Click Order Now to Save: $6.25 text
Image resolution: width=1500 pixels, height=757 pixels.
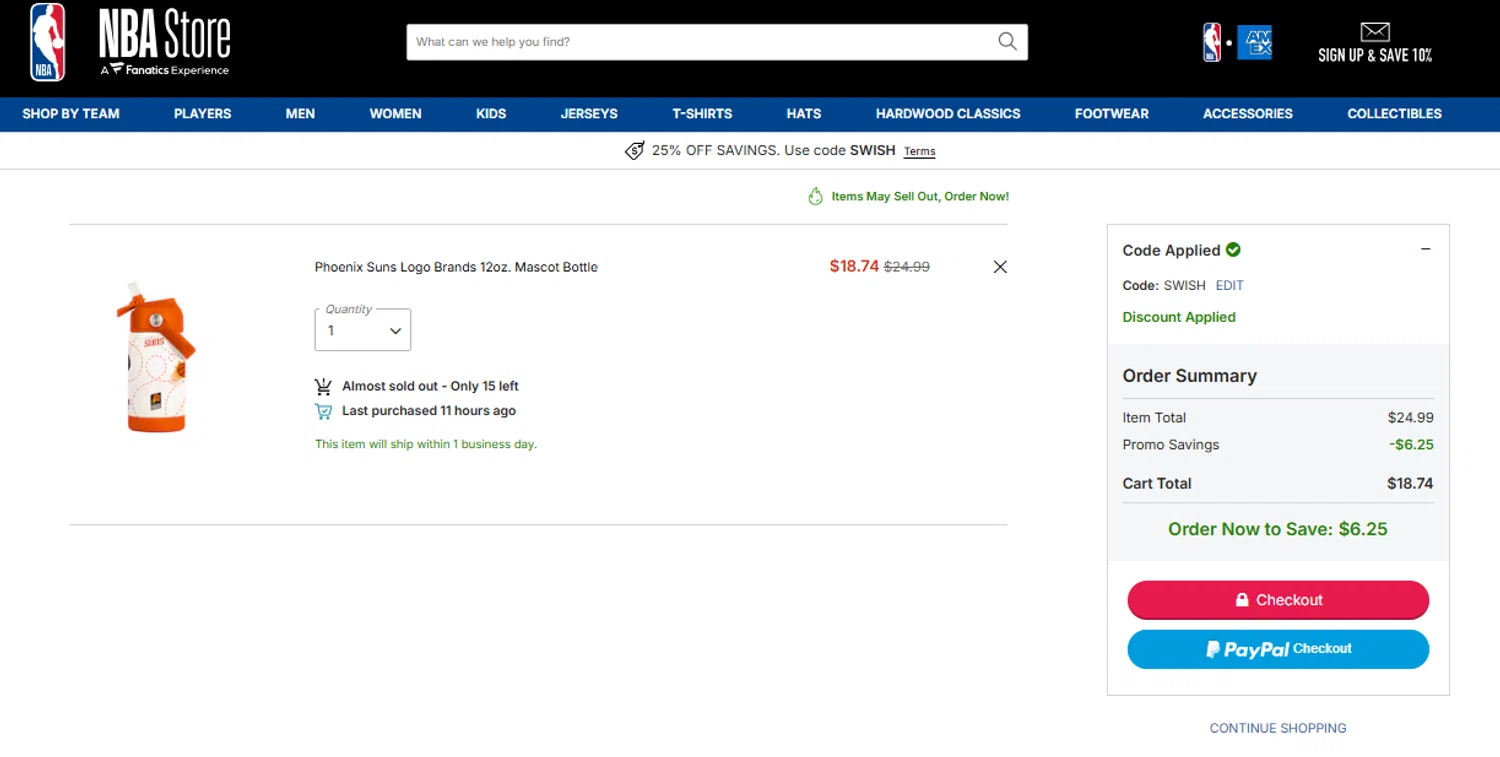coord(1278,529)
